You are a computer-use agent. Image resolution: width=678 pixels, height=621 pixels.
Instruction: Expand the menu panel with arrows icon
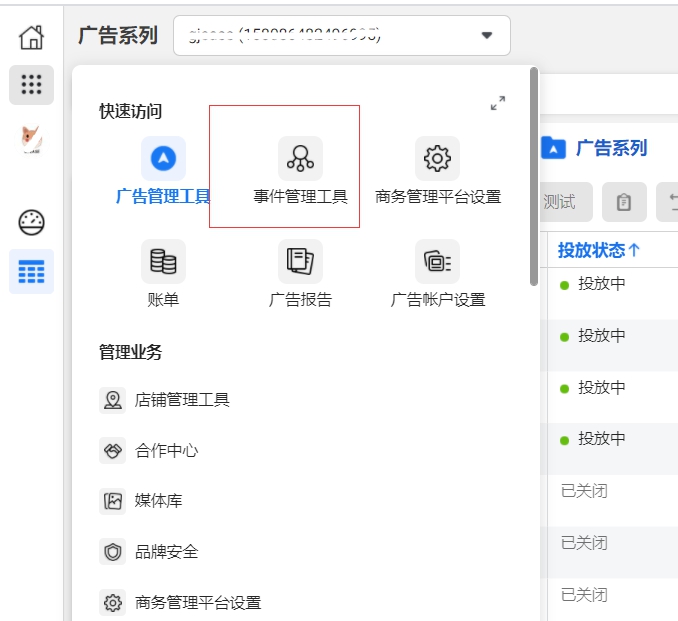tap(497, 104)
